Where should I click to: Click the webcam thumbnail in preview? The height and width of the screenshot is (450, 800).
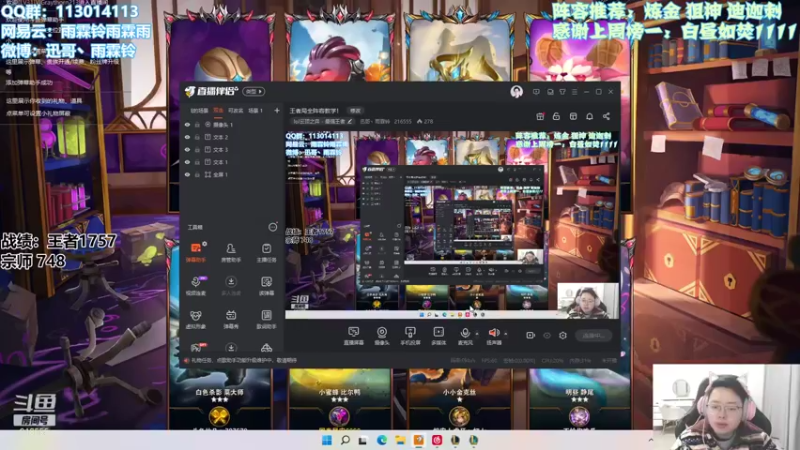tap(588, 301)
